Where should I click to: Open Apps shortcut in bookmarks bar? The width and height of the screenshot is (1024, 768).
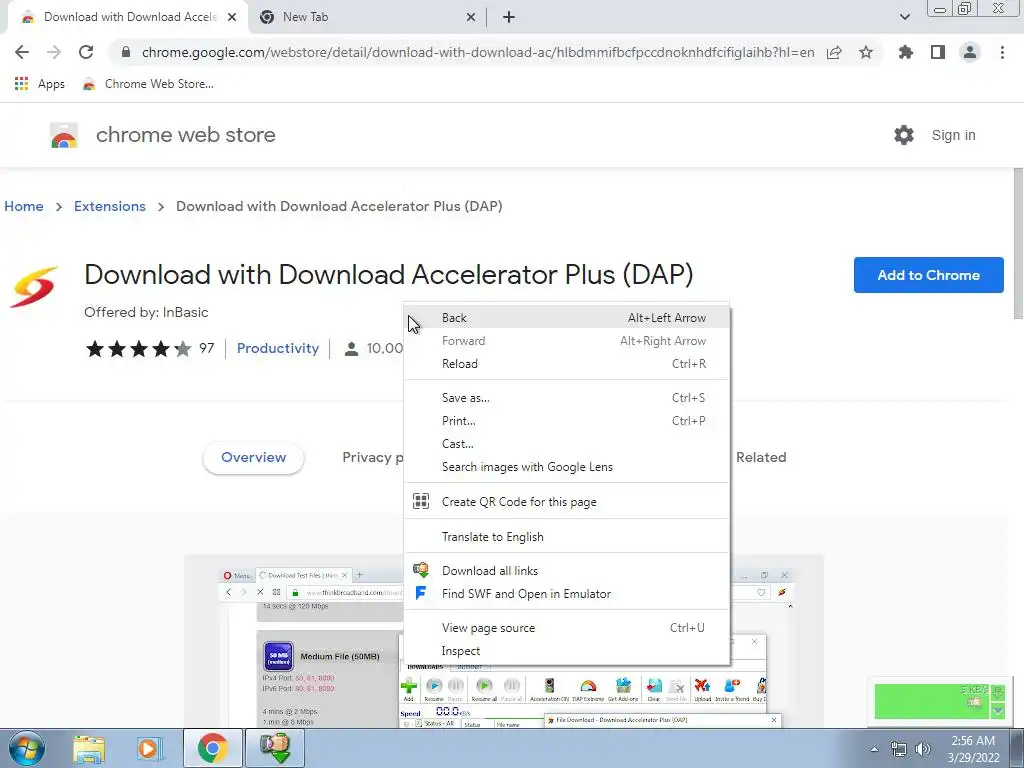pos(40,84)
